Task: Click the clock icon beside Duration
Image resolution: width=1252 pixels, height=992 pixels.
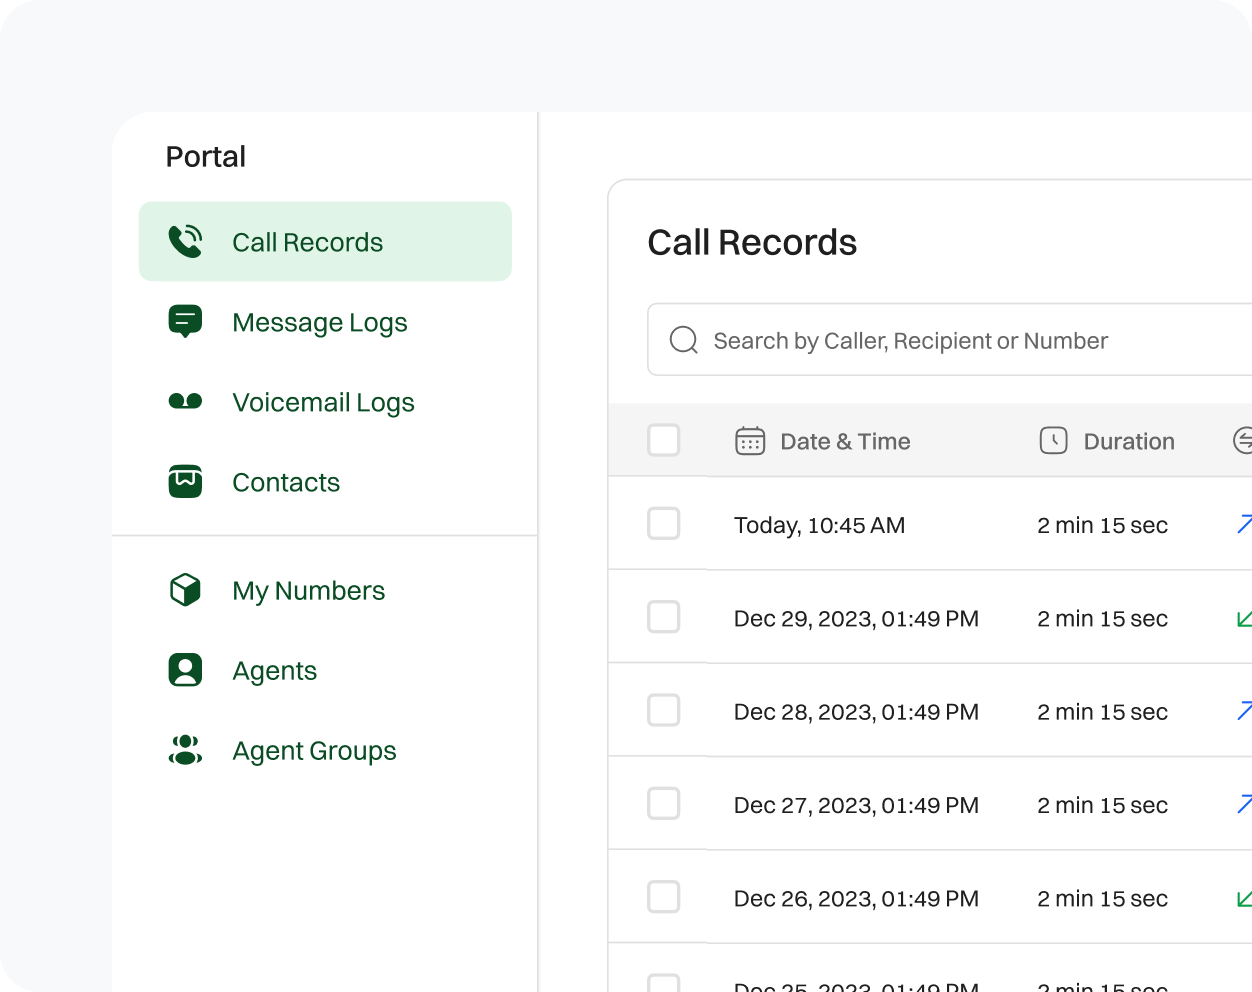Action: pos(1054,440)
